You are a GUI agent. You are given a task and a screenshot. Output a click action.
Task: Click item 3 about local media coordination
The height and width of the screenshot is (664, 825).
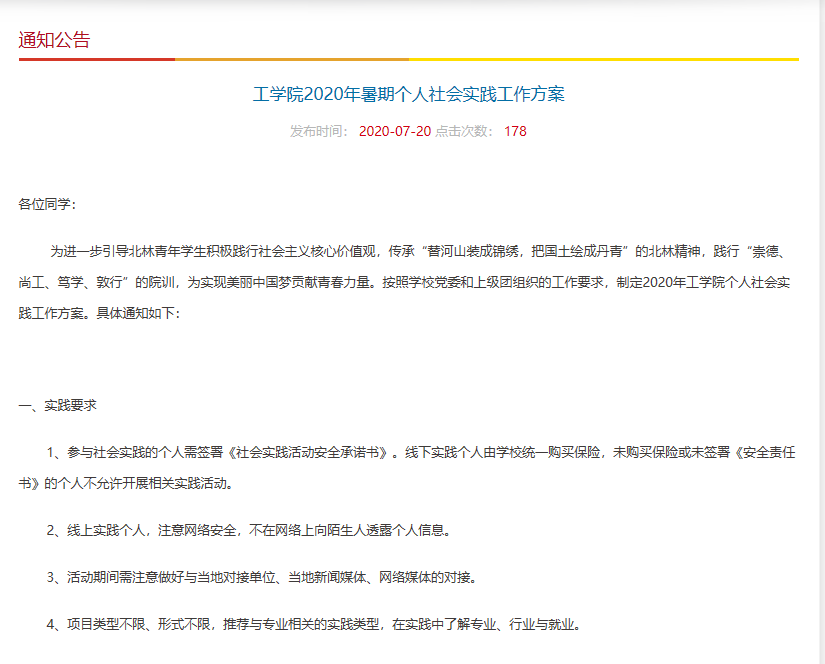pos(262,577)
